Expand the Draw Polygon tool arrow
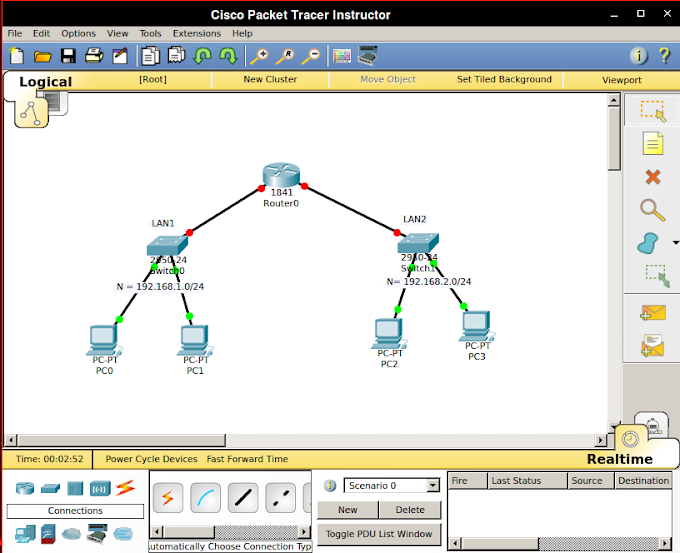Screen dimensions: 680x553 pos(675,243)
